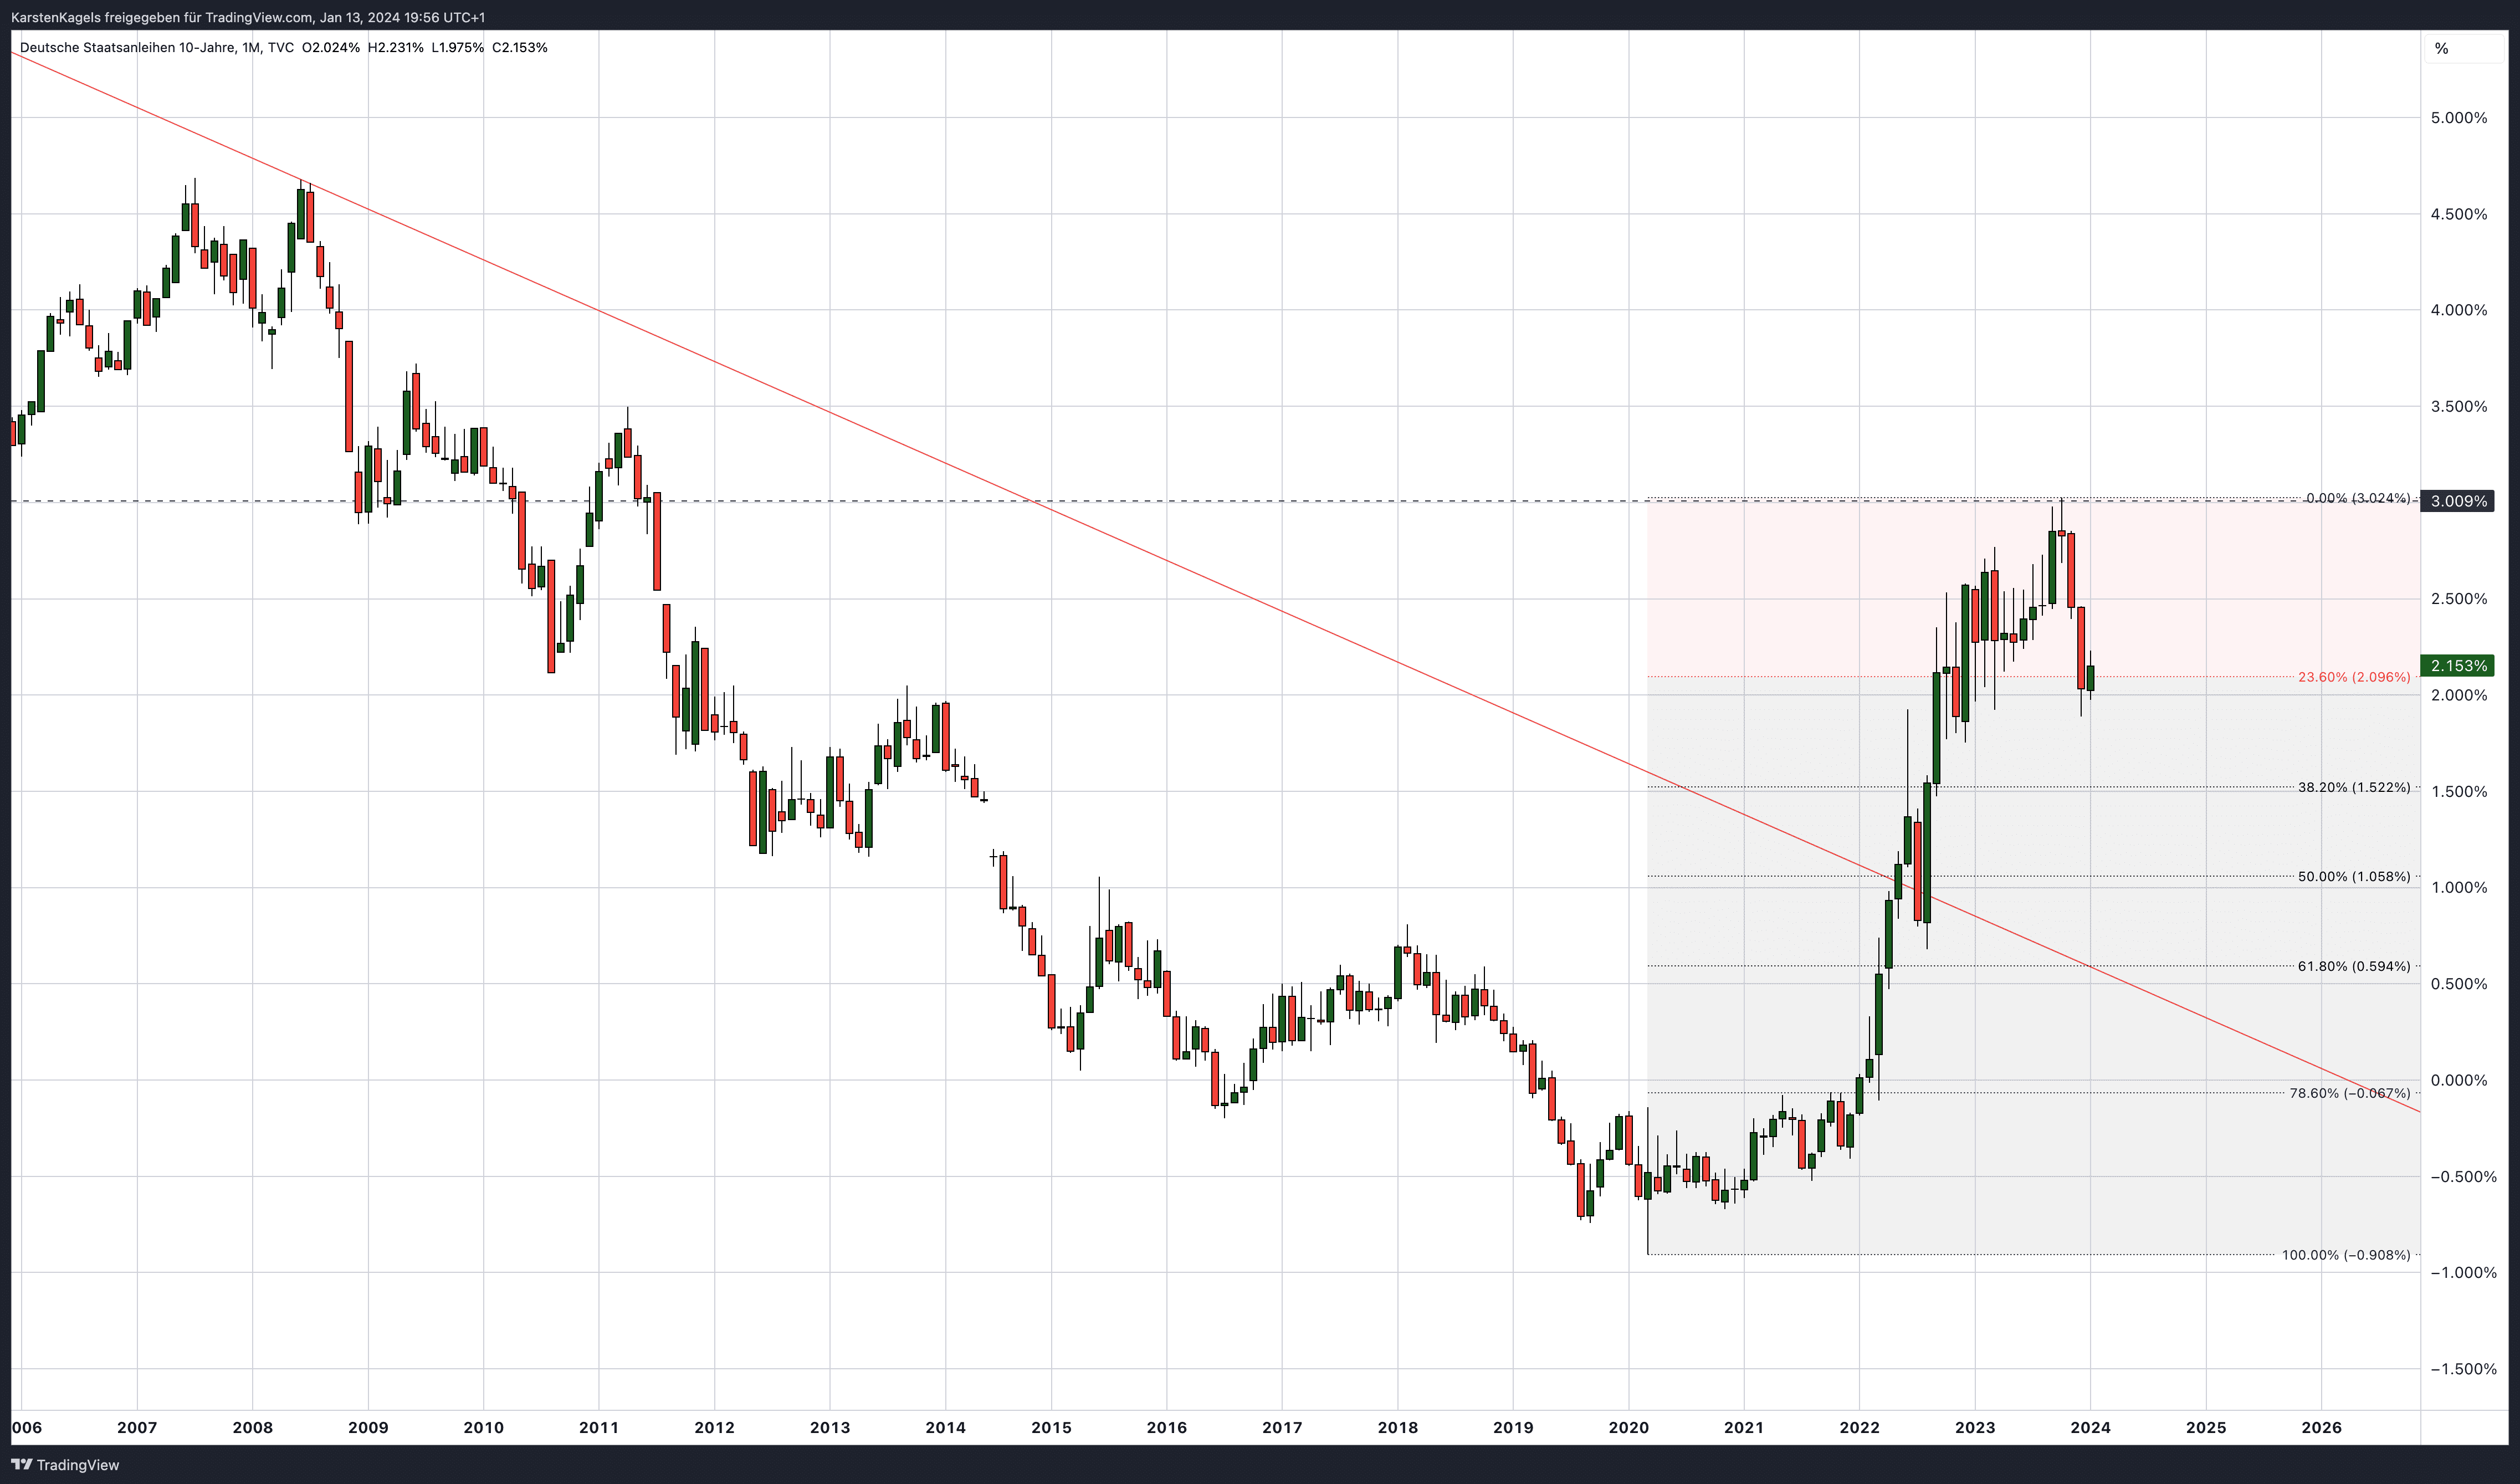Click the 1.000% price axis label
Image resolution: width=2520 pixels, height=1484 pixels.
[x=2459, y=888]
